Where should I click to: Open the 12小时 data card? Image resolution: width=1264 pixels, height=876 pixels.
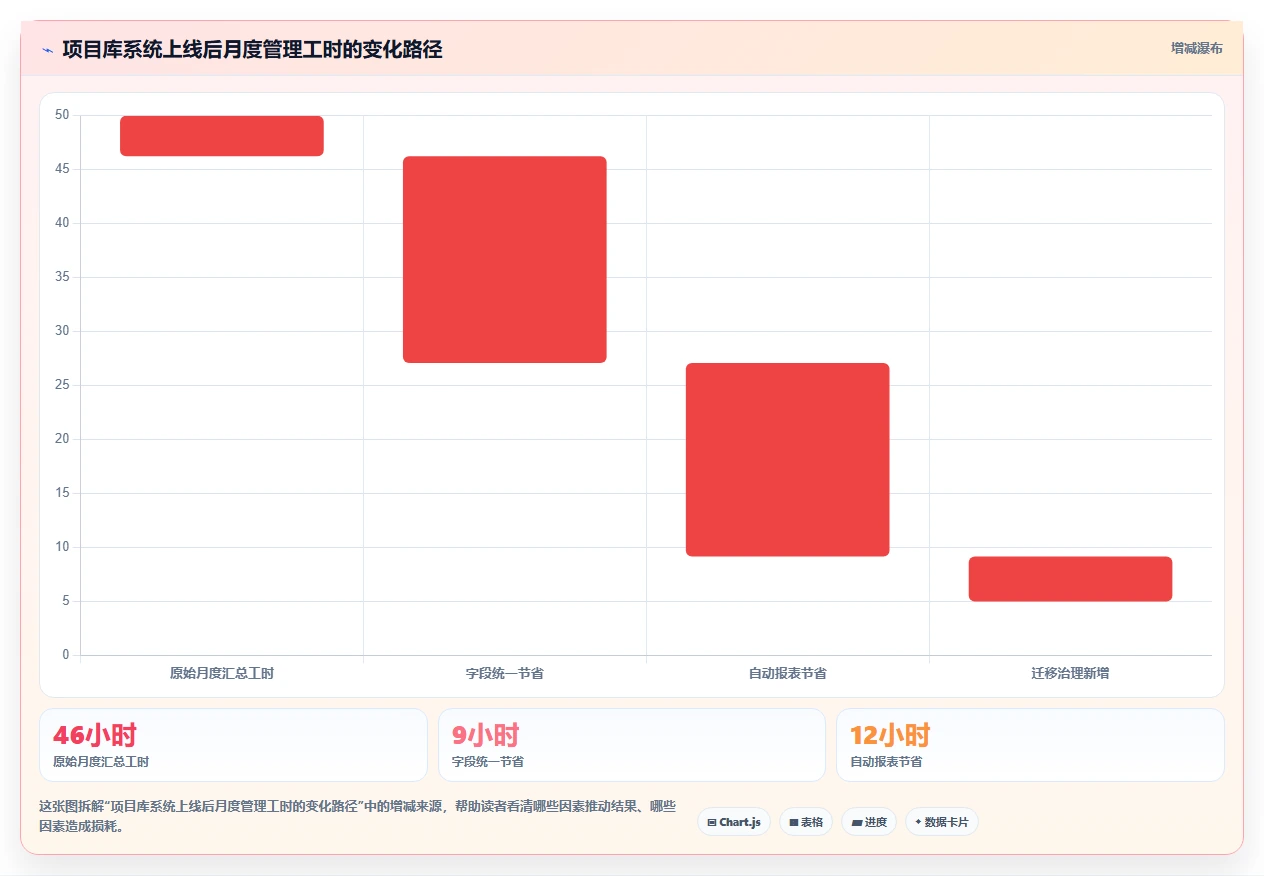tap(1030, 745)
